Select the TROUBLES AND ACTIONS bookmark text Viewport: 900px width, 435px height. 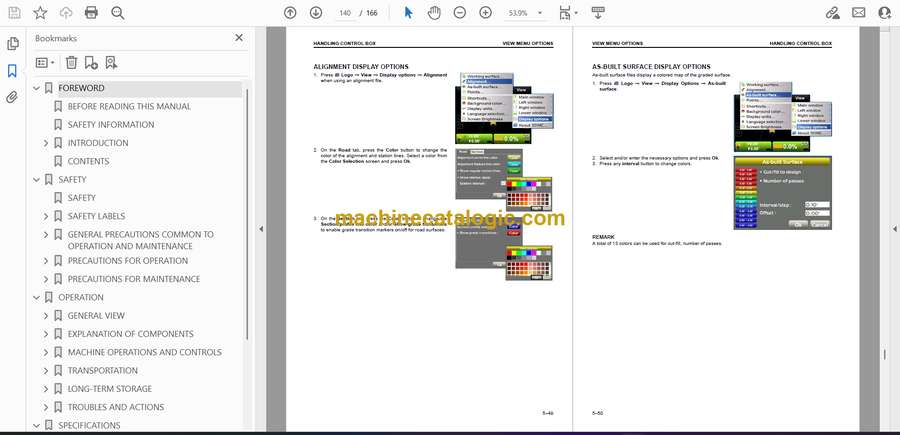click(x=116, y=407)
